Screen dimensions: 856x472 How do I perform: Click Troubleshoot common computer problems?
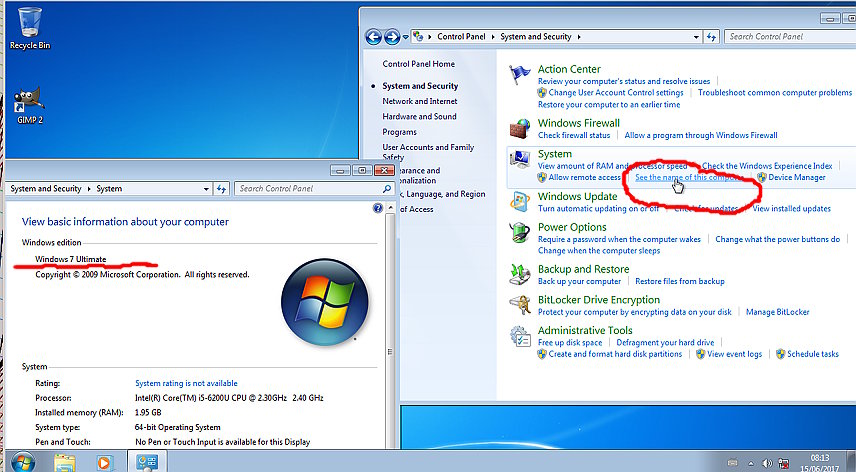775,93
